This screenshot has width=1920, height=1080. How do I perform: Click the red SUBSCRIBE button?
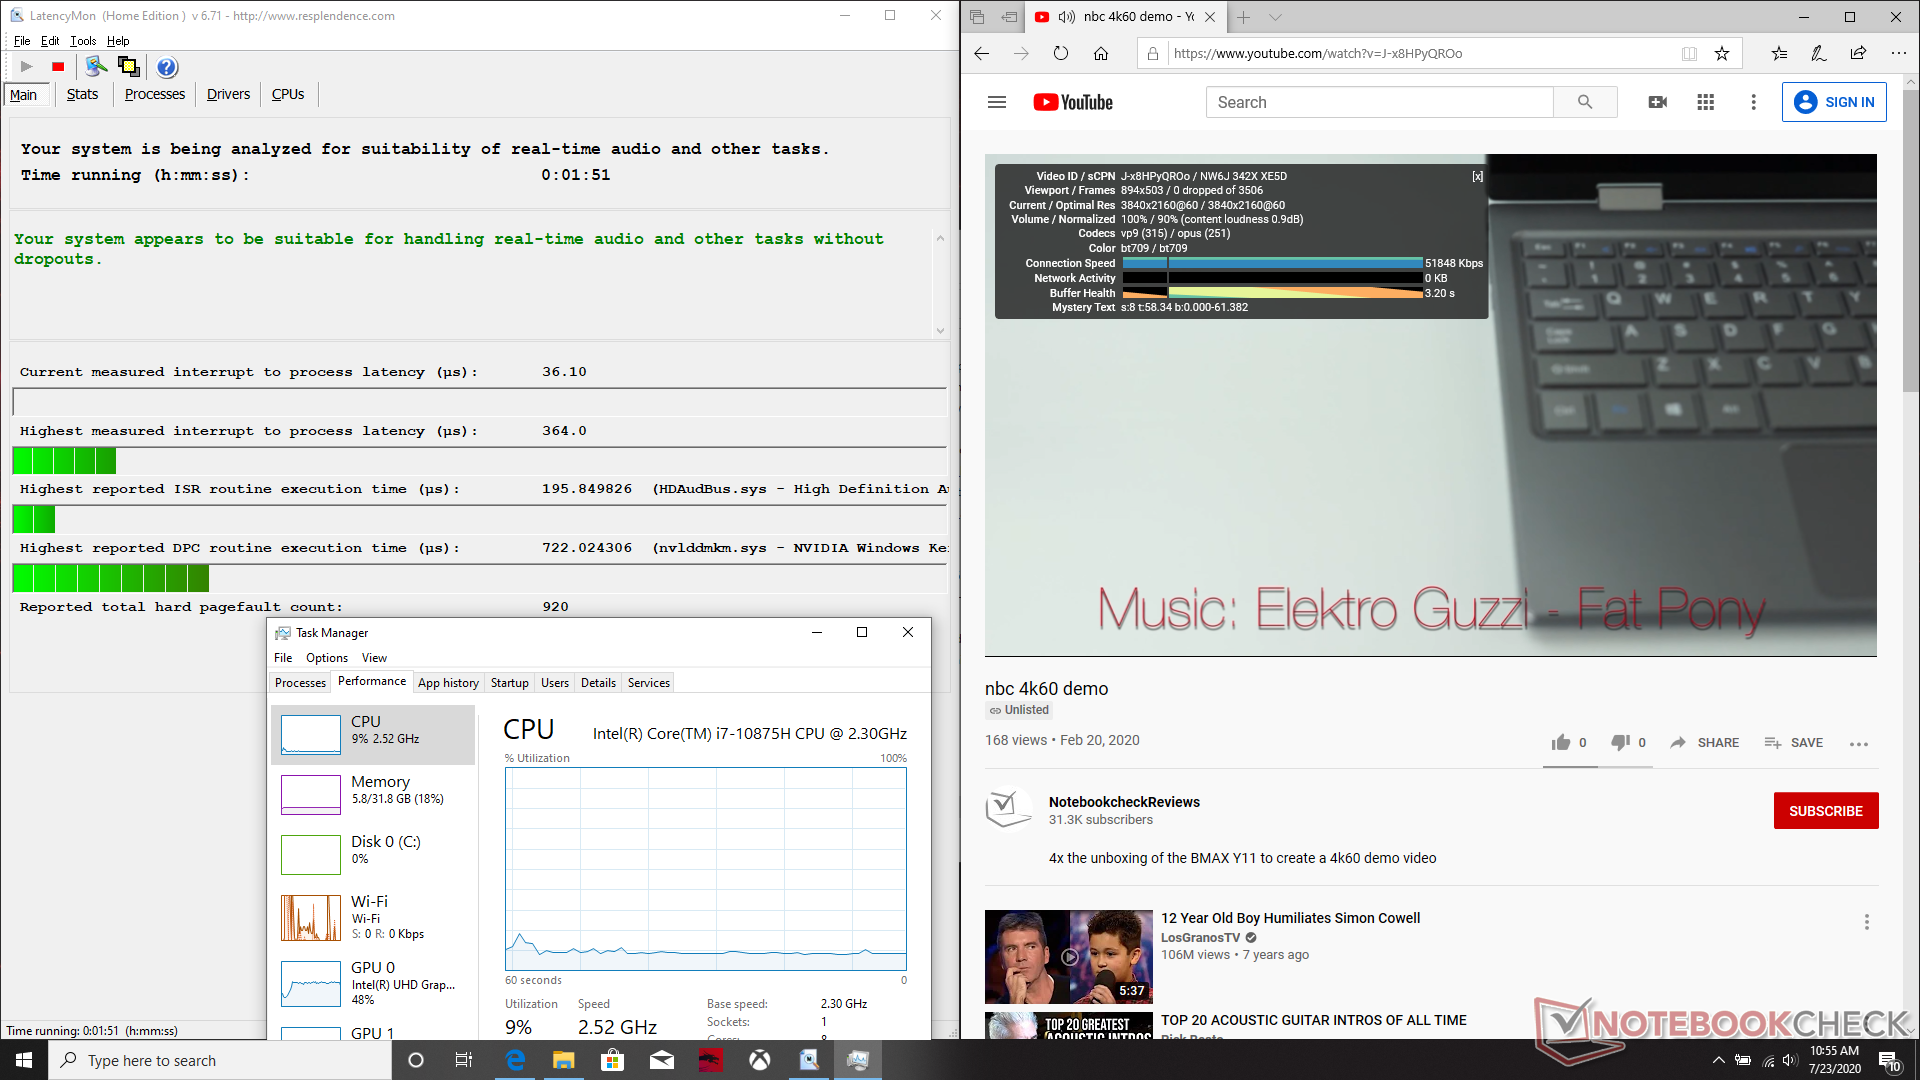click(1825, 811)
